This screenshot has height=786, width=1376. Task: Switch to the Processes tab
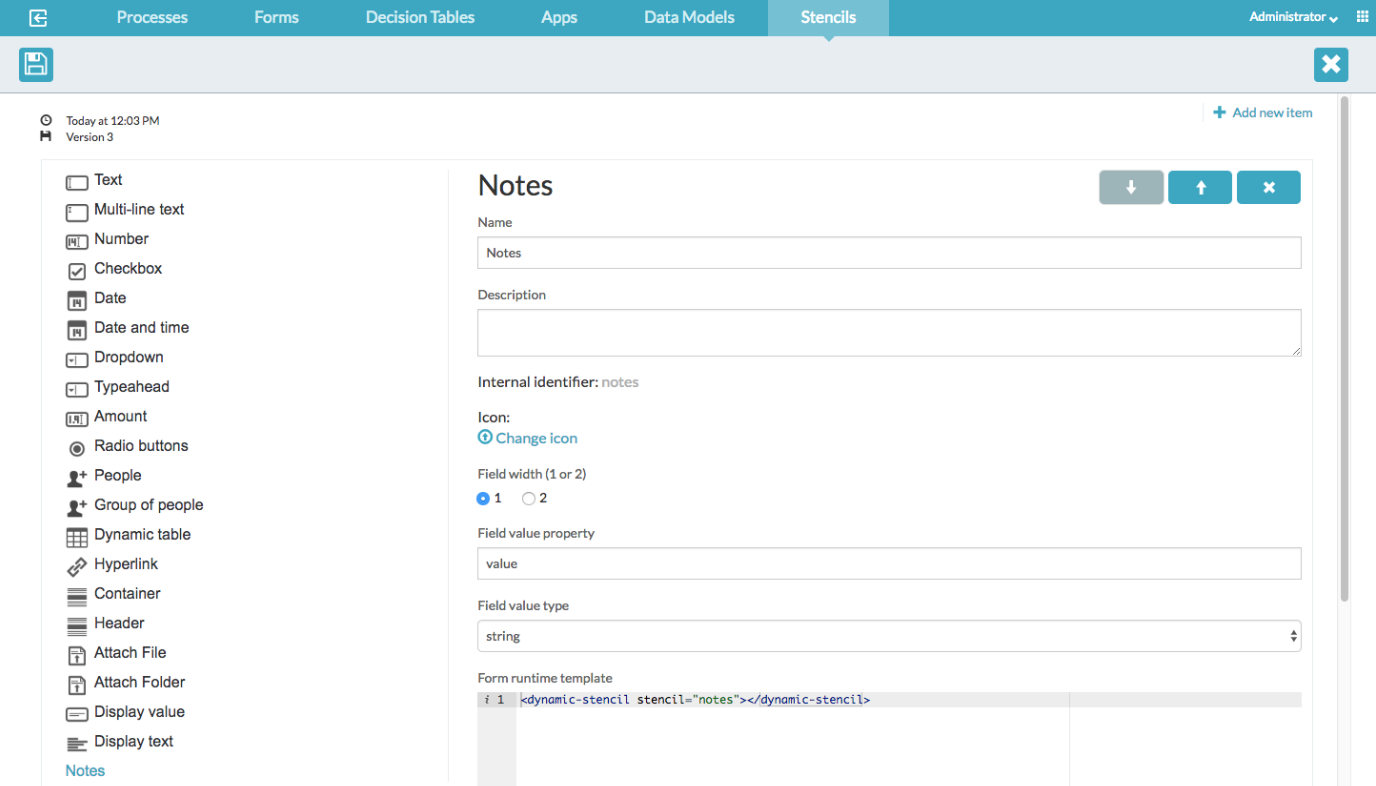pos(152,17)
